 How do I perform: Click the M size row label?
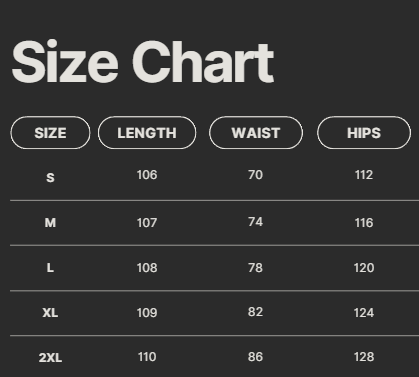(x=50, y=222)
